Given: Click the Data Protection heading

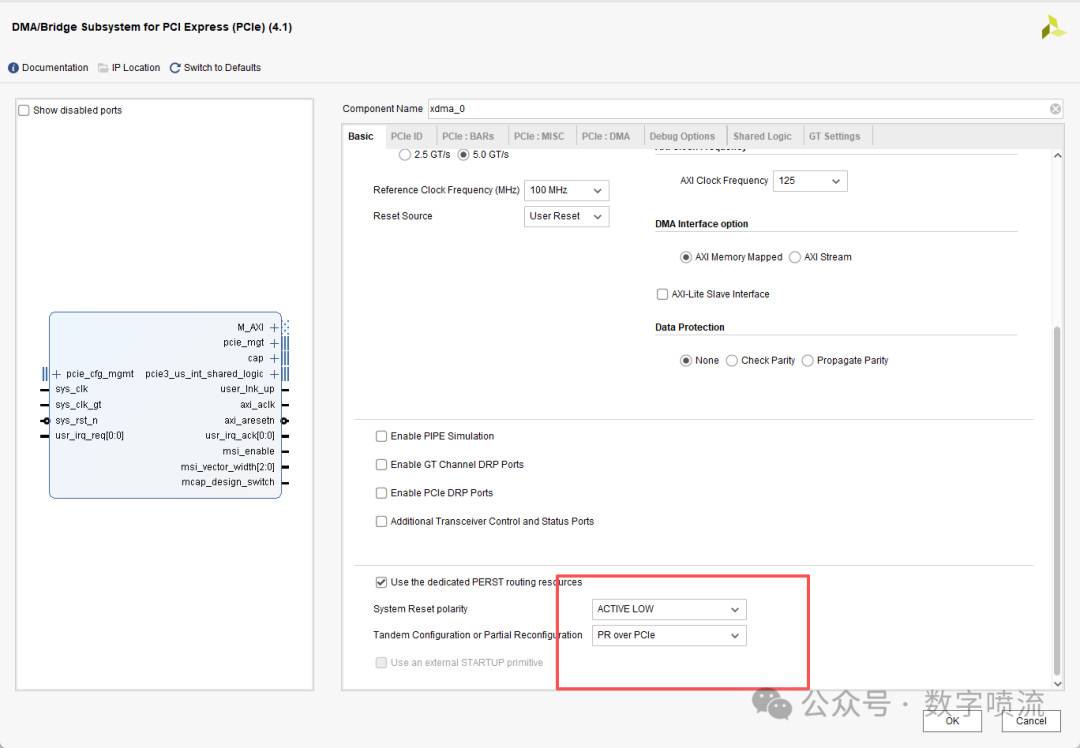Looking at the screenshot, I should (x=690, y=327).
